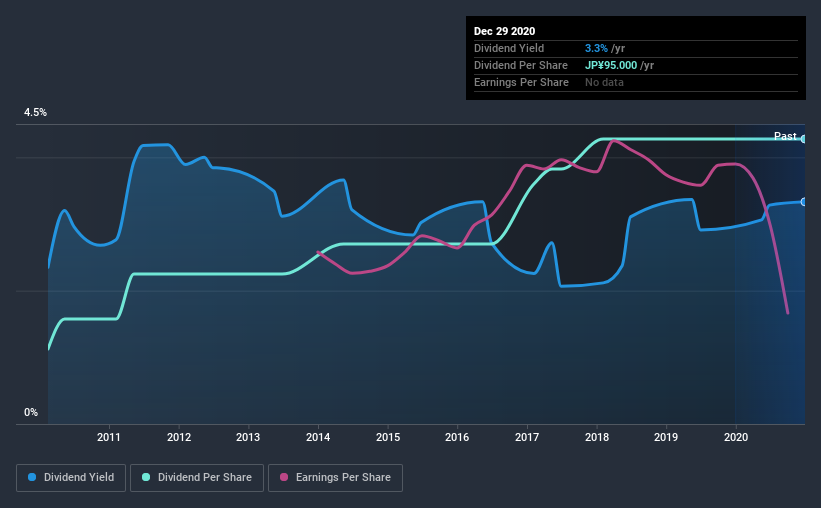This screenshot has height=508, width=821.
Task: Click the 2019 x-axis label
Action: click(x=666, y=437)
